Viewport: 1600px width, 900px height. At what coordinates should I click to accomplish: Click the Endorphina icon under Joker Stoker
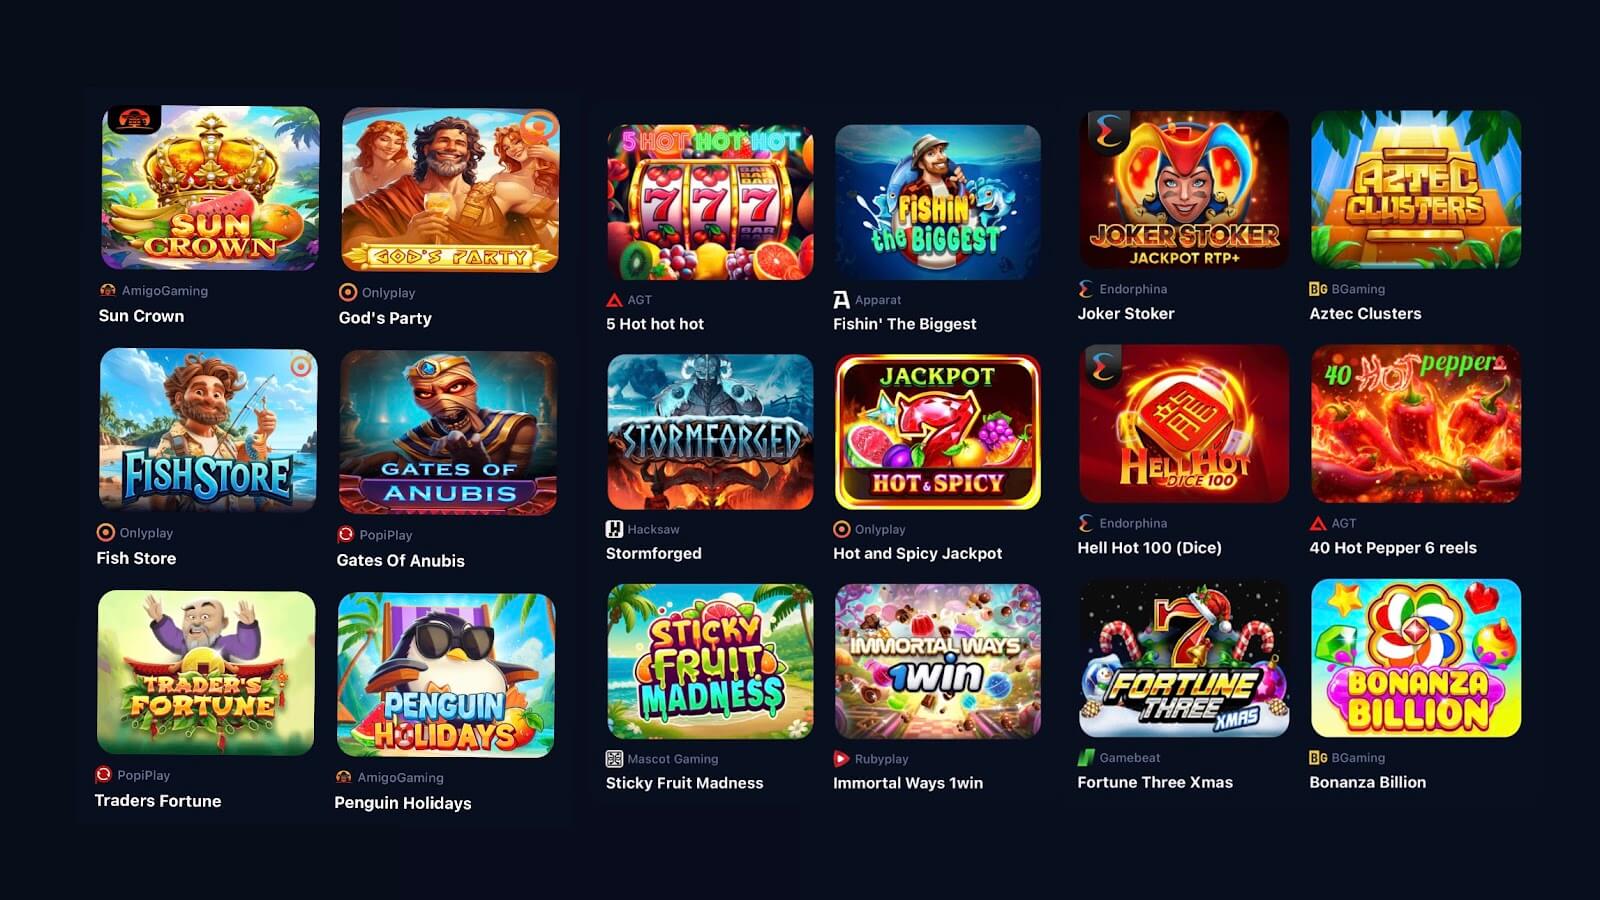coord(1086,289)
